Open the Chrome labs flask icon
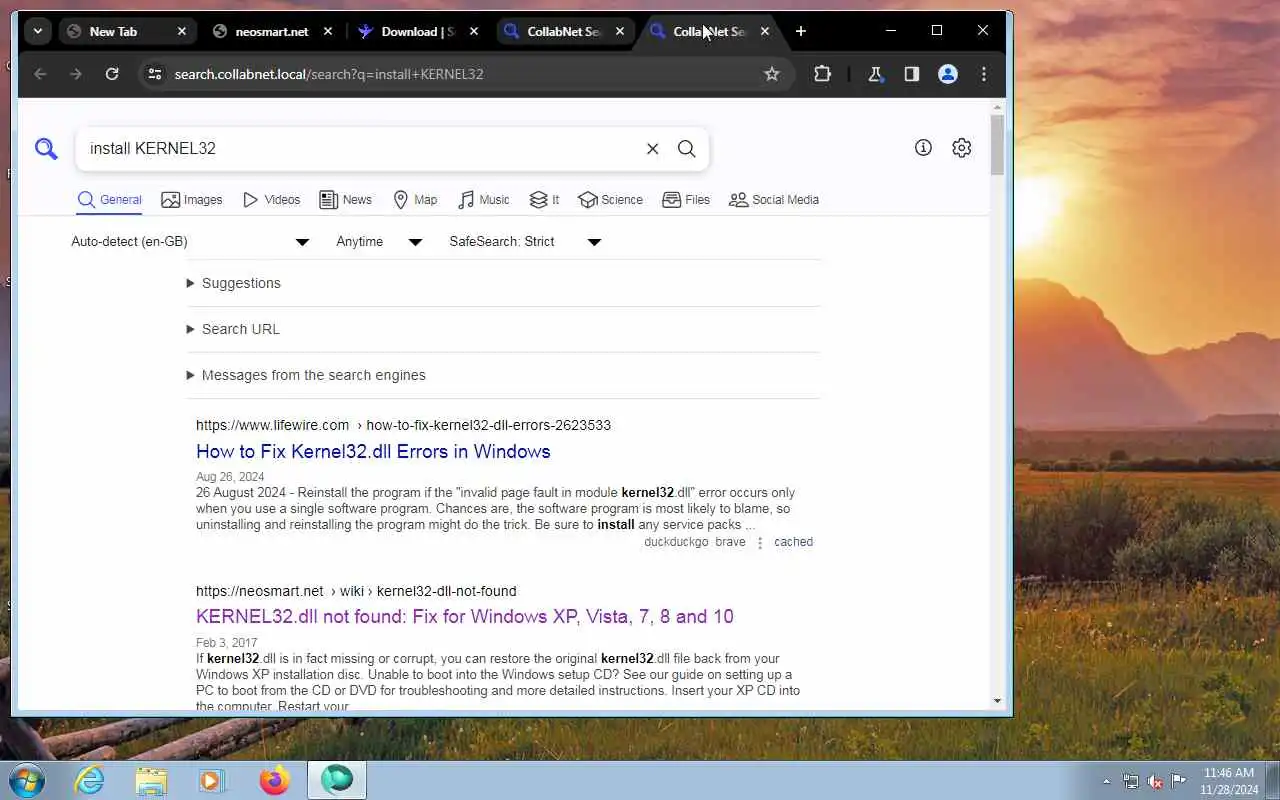The image size is (1280, 800). pos(875,74)
